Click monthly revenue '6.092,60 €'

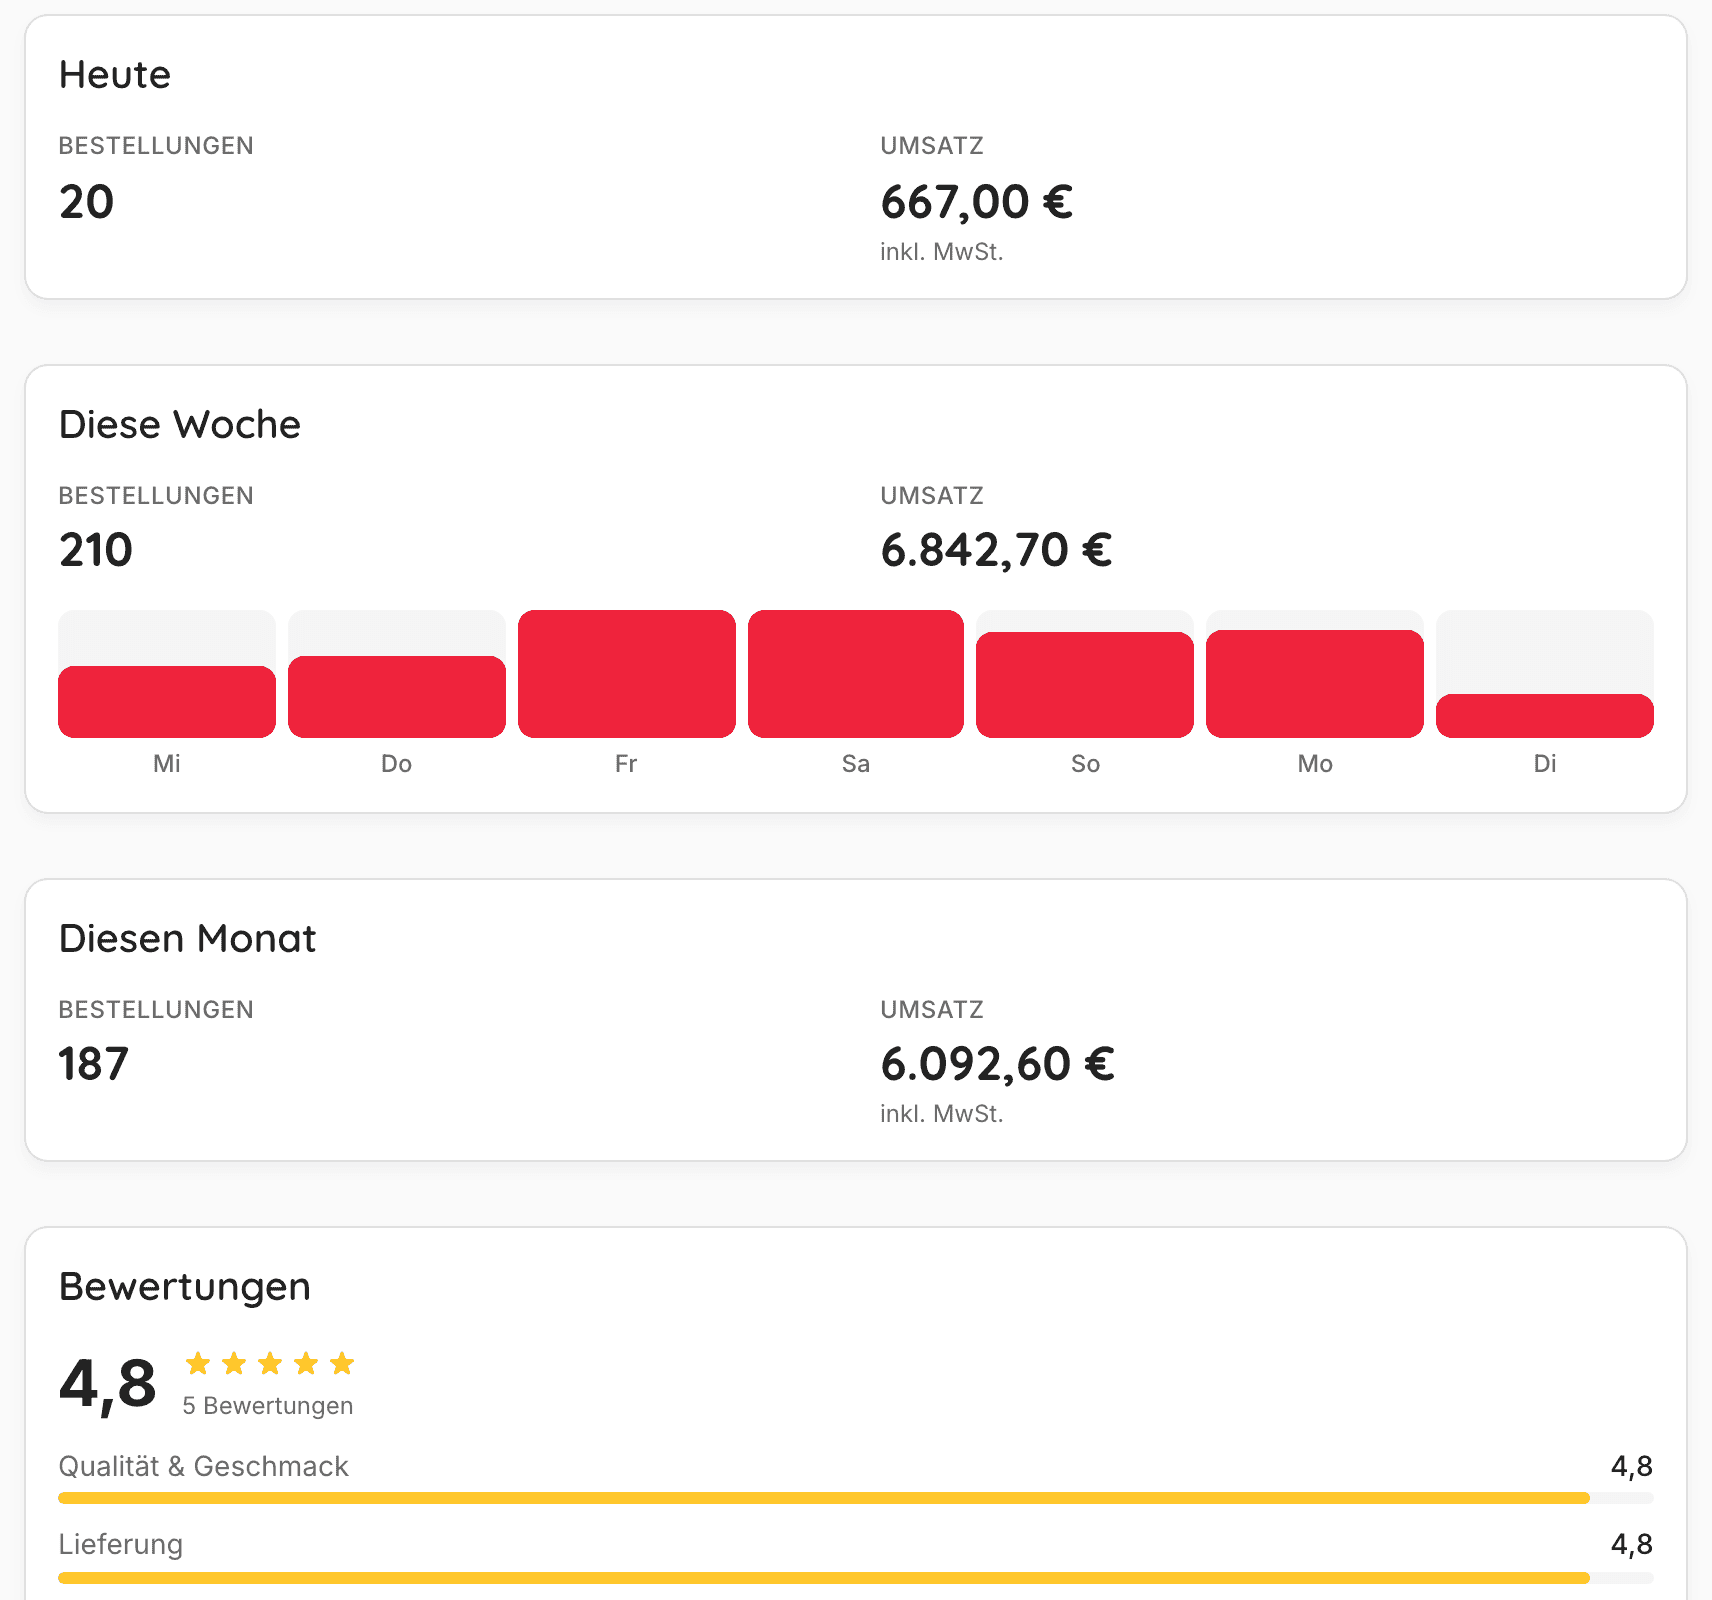[x=998, y=1064]
